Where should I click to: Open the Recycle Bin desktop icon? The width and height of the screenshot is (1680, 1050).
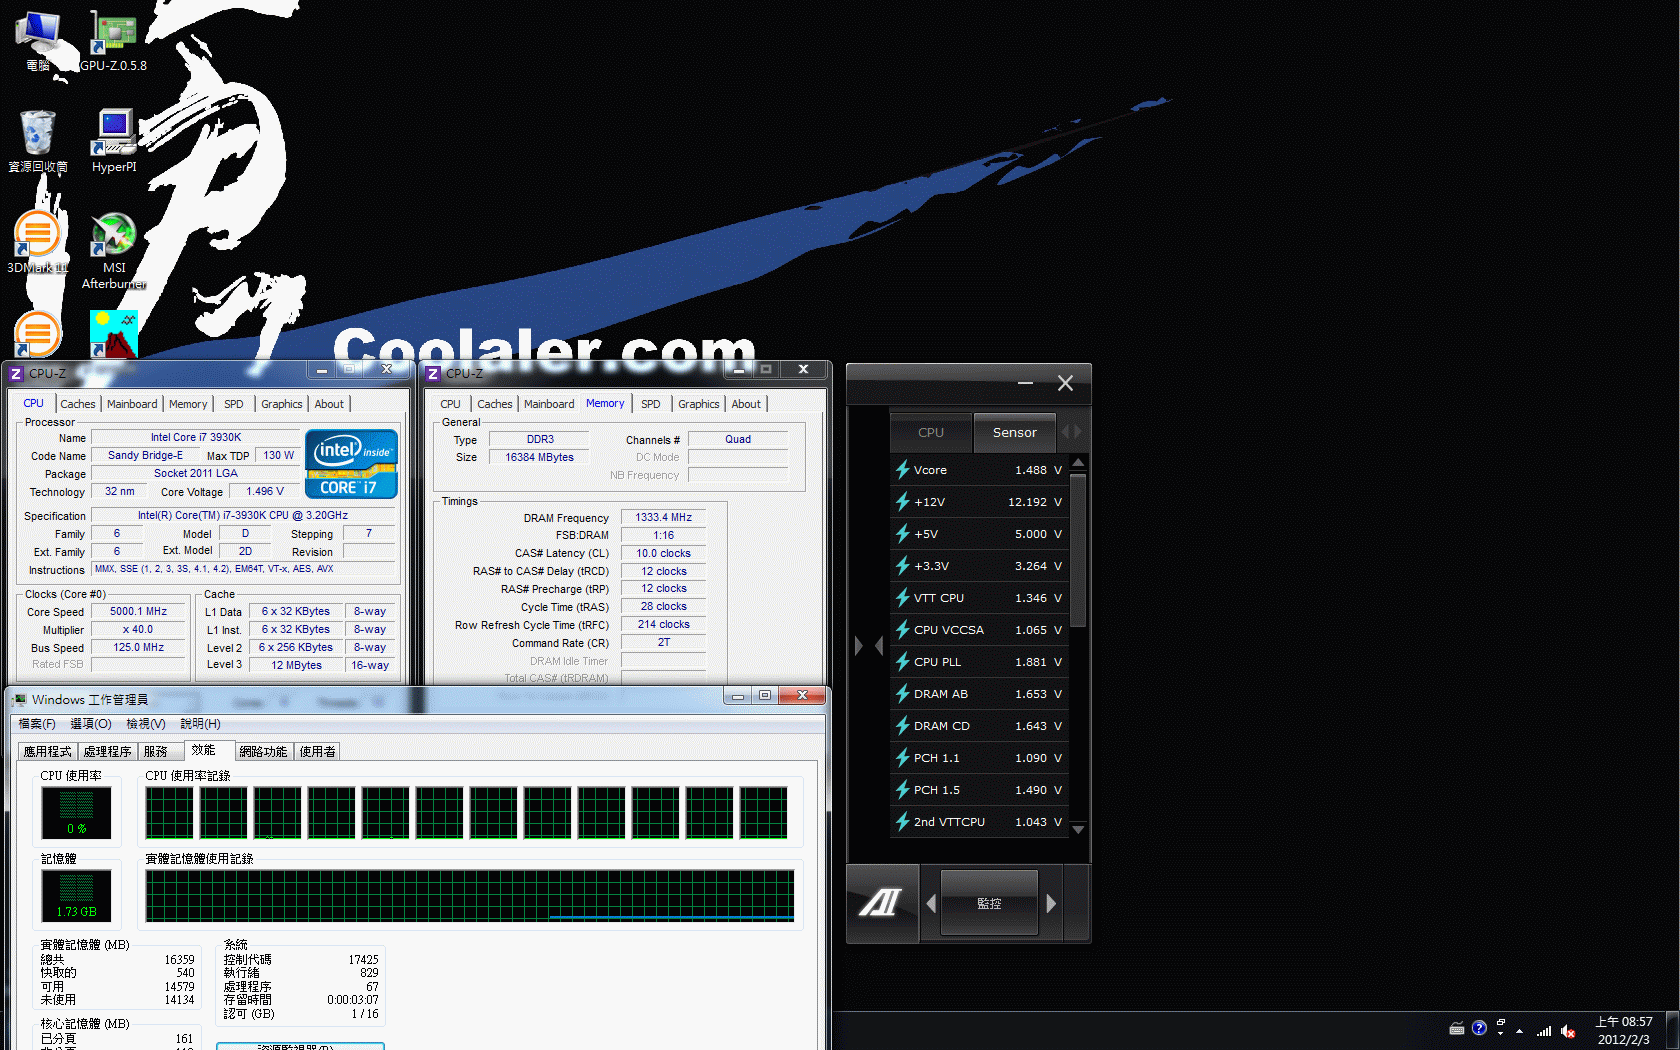38,140
